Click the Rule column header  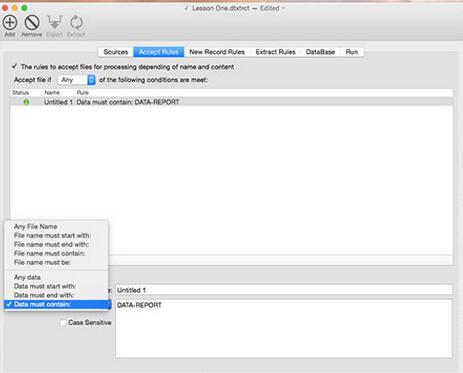click(x=83, y=92)
